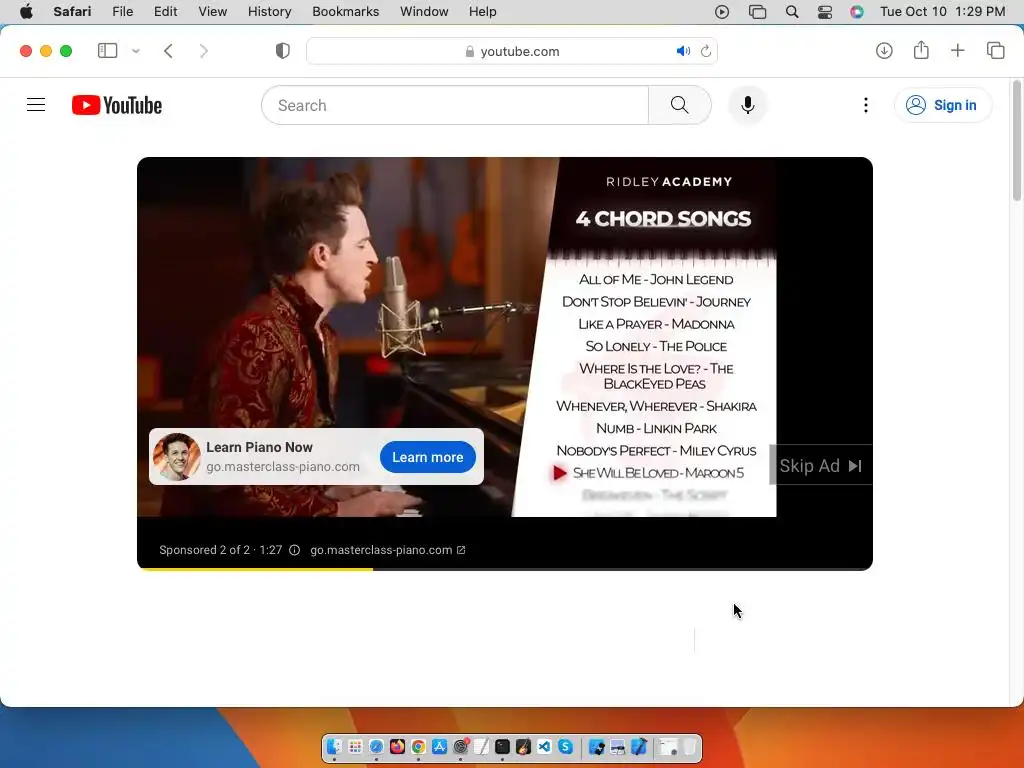1024x768 pixels.
Task: Click the youtube.com address bar
Action: (512, 51)
